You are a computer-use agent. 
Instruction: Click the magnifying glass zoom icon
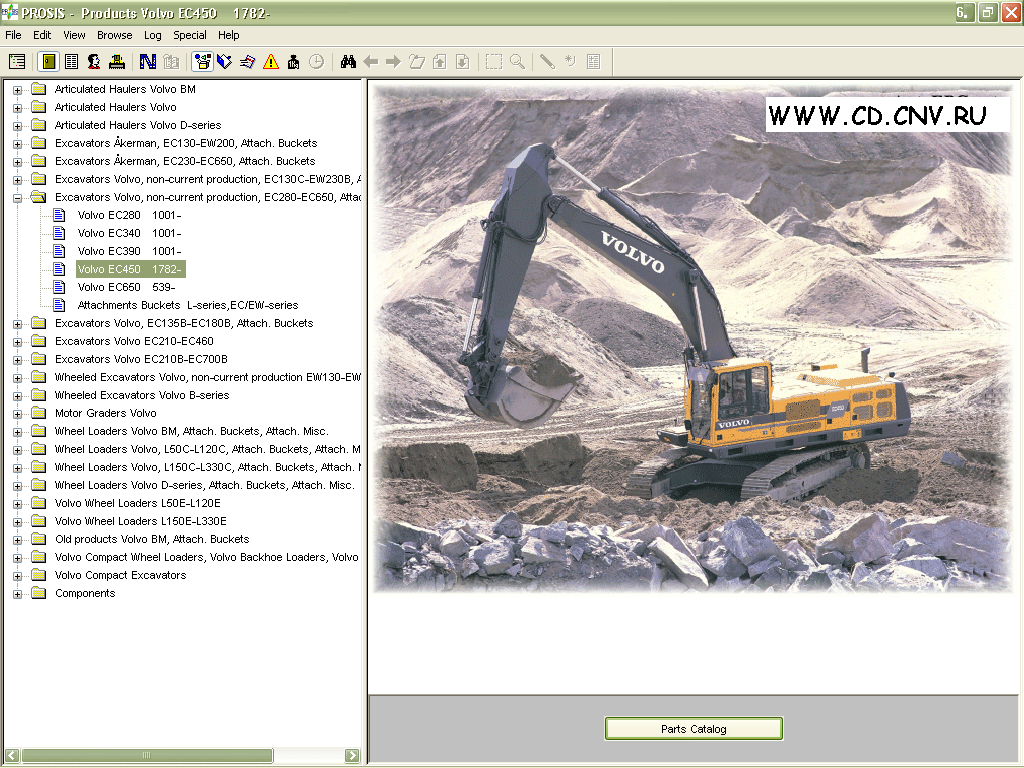[517, 62]
